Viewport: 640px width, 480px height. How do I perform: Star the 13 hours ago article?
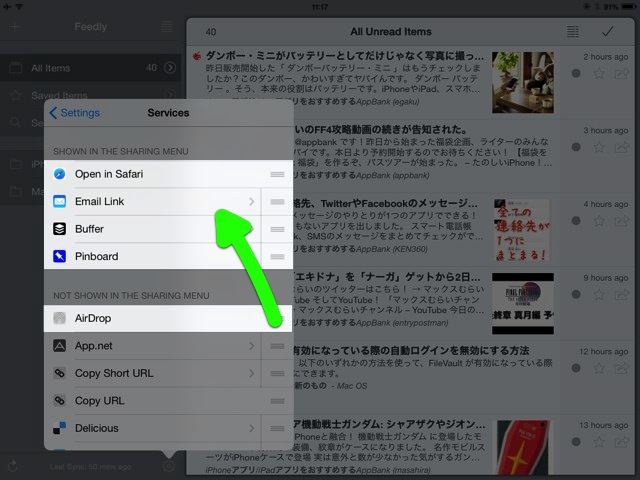pos(599,442)
